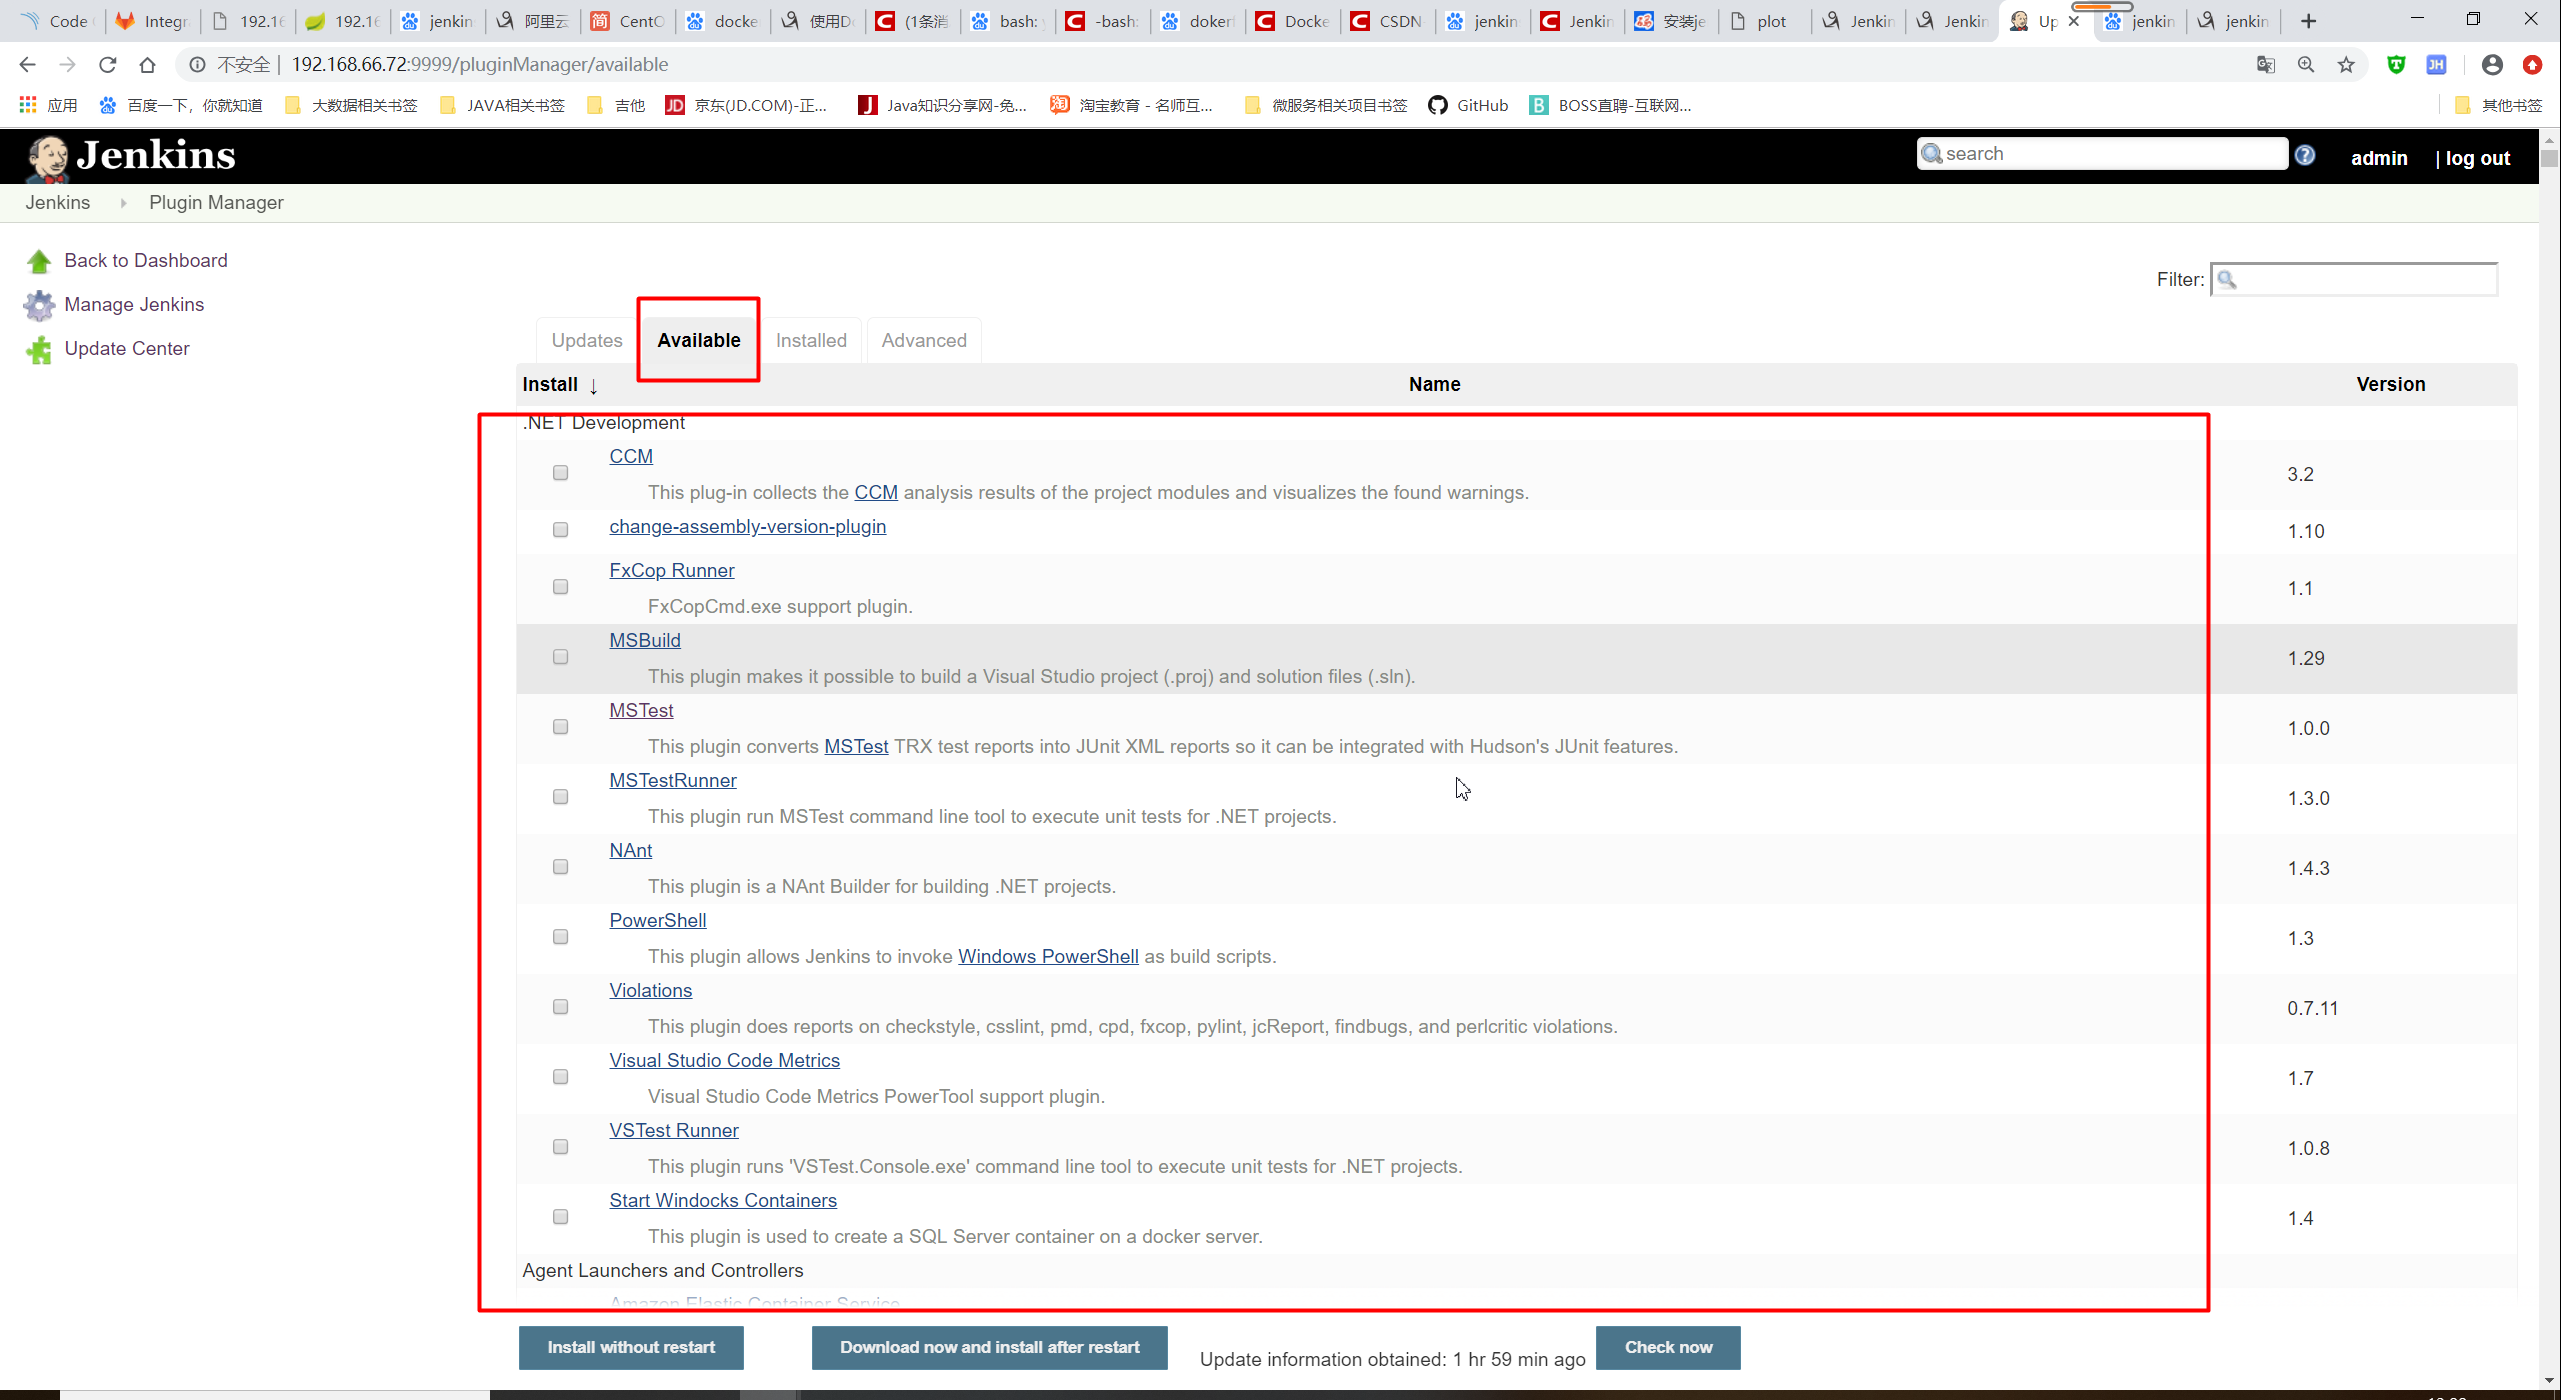Enable the checkbox next to VSTest Runner

(560, 1147)
